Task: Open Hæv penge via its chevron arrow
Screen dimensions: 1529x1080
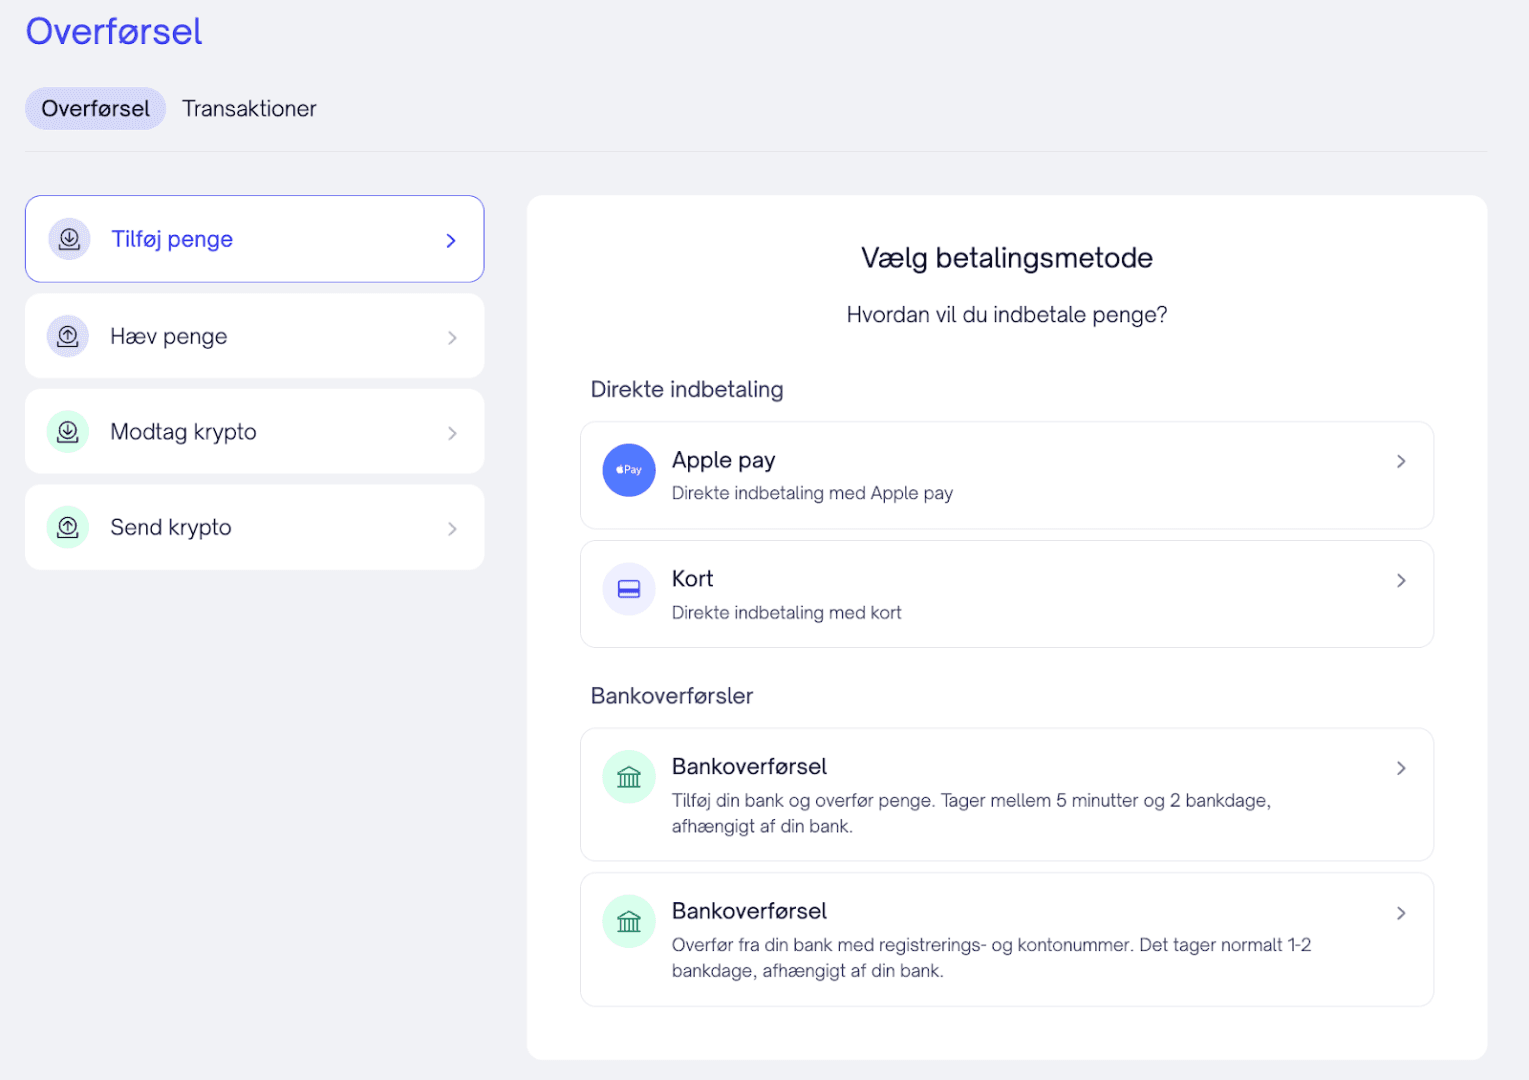Action: [452, 338]
